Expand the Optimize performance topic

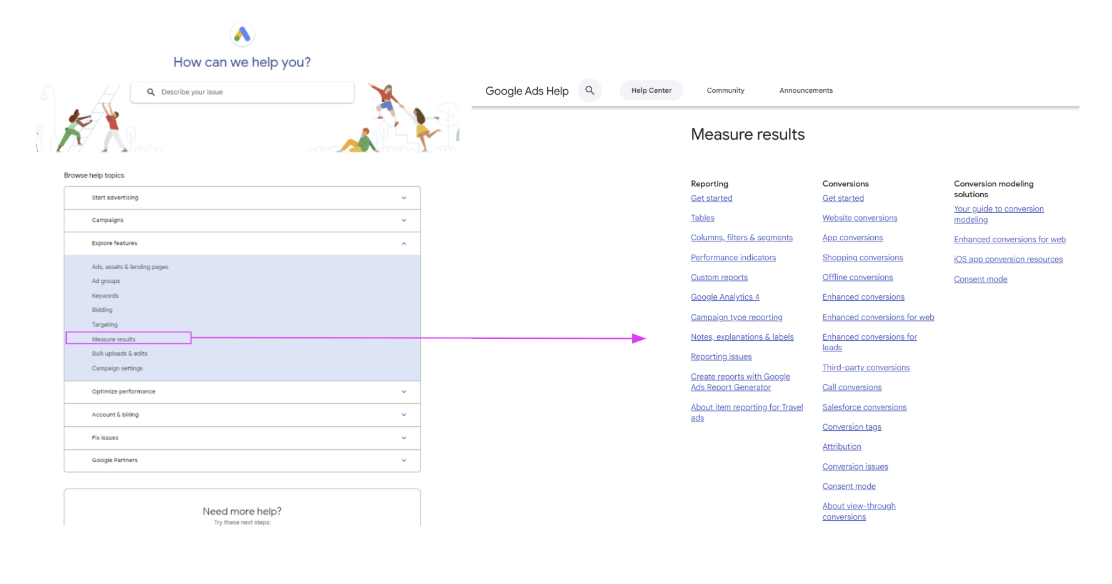pos(242,392)
